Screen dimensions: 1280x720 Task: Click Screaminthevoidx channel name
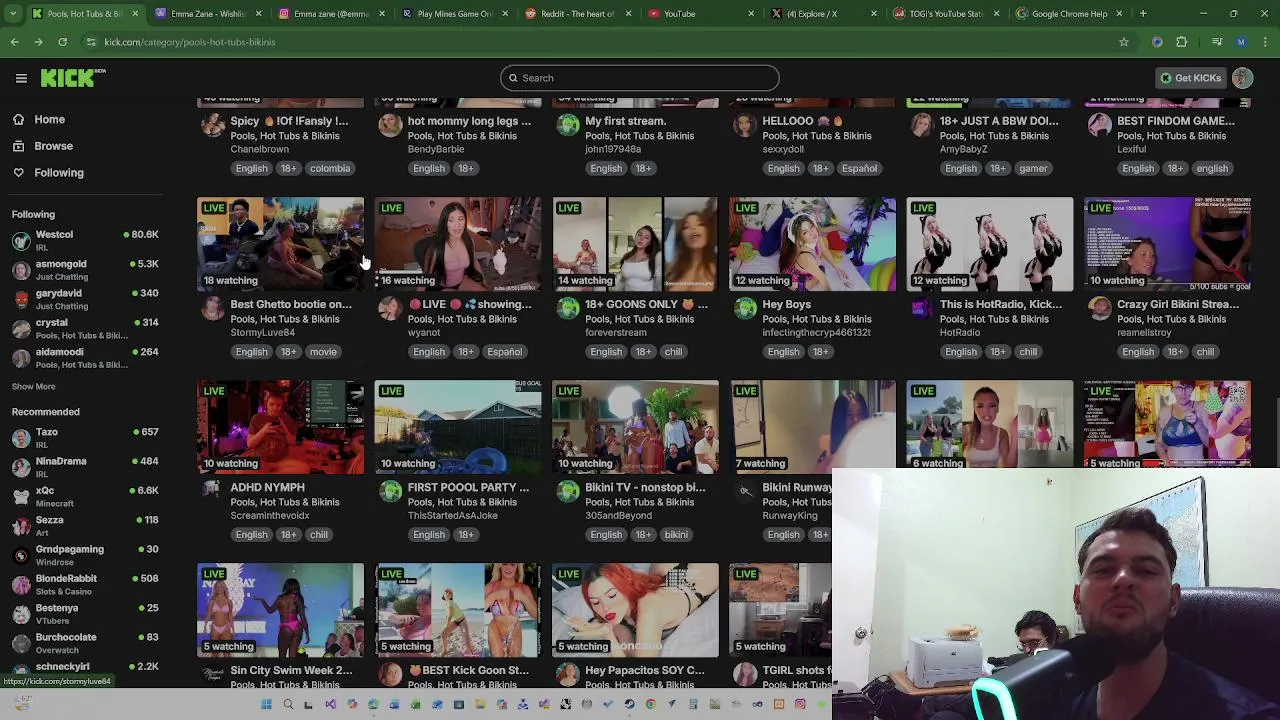click(x=270, y=515)
